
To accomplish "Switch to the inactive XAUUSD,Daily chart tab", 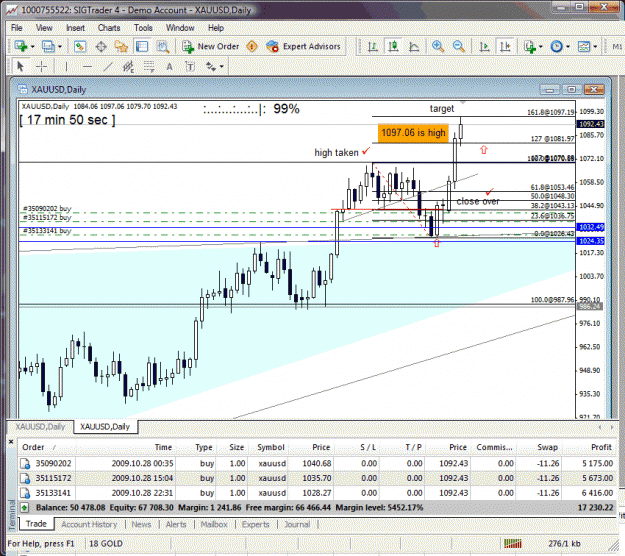I will [x=40, y=426].
